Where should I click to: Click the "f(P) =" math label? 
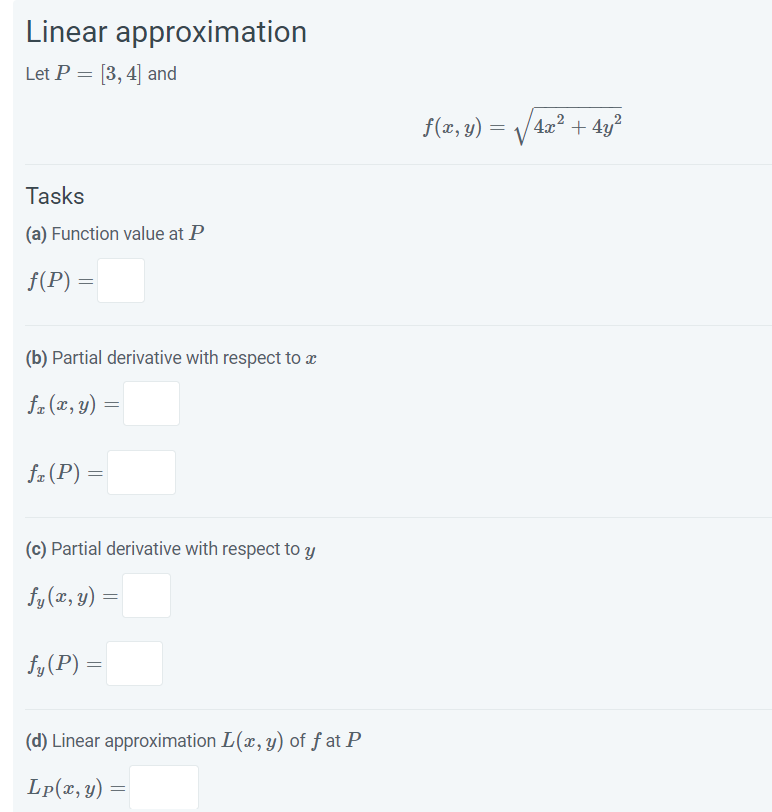pyautogui.click(x=61, y=281)
